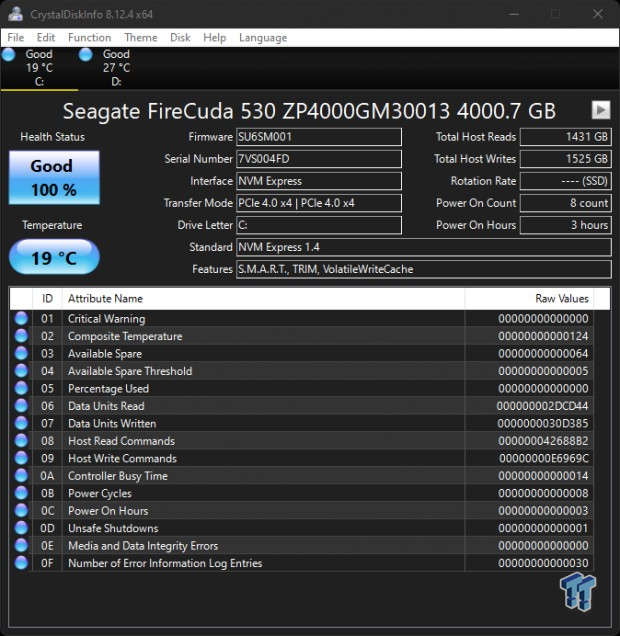Click Power On Hours value 3 hours
The width and height of the screenshot is (620, 636).
tap(566, 225)
